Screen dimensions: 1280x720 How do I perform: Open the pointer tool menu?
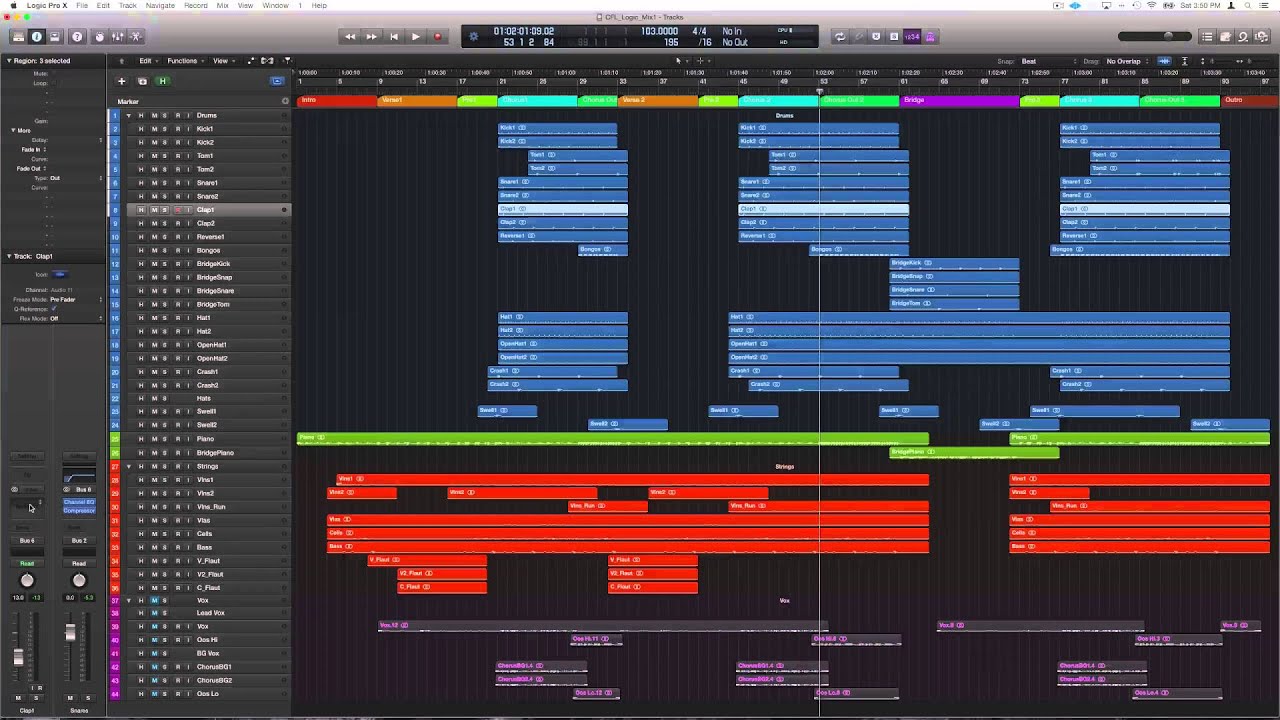680,61
